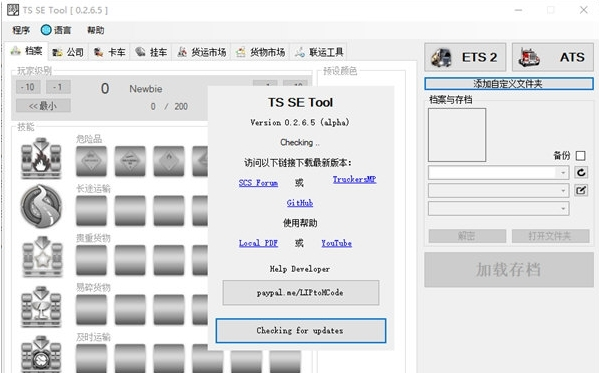Expand the second profile dropdown
This screenshot has width=599, height=373.
(499, 190)
